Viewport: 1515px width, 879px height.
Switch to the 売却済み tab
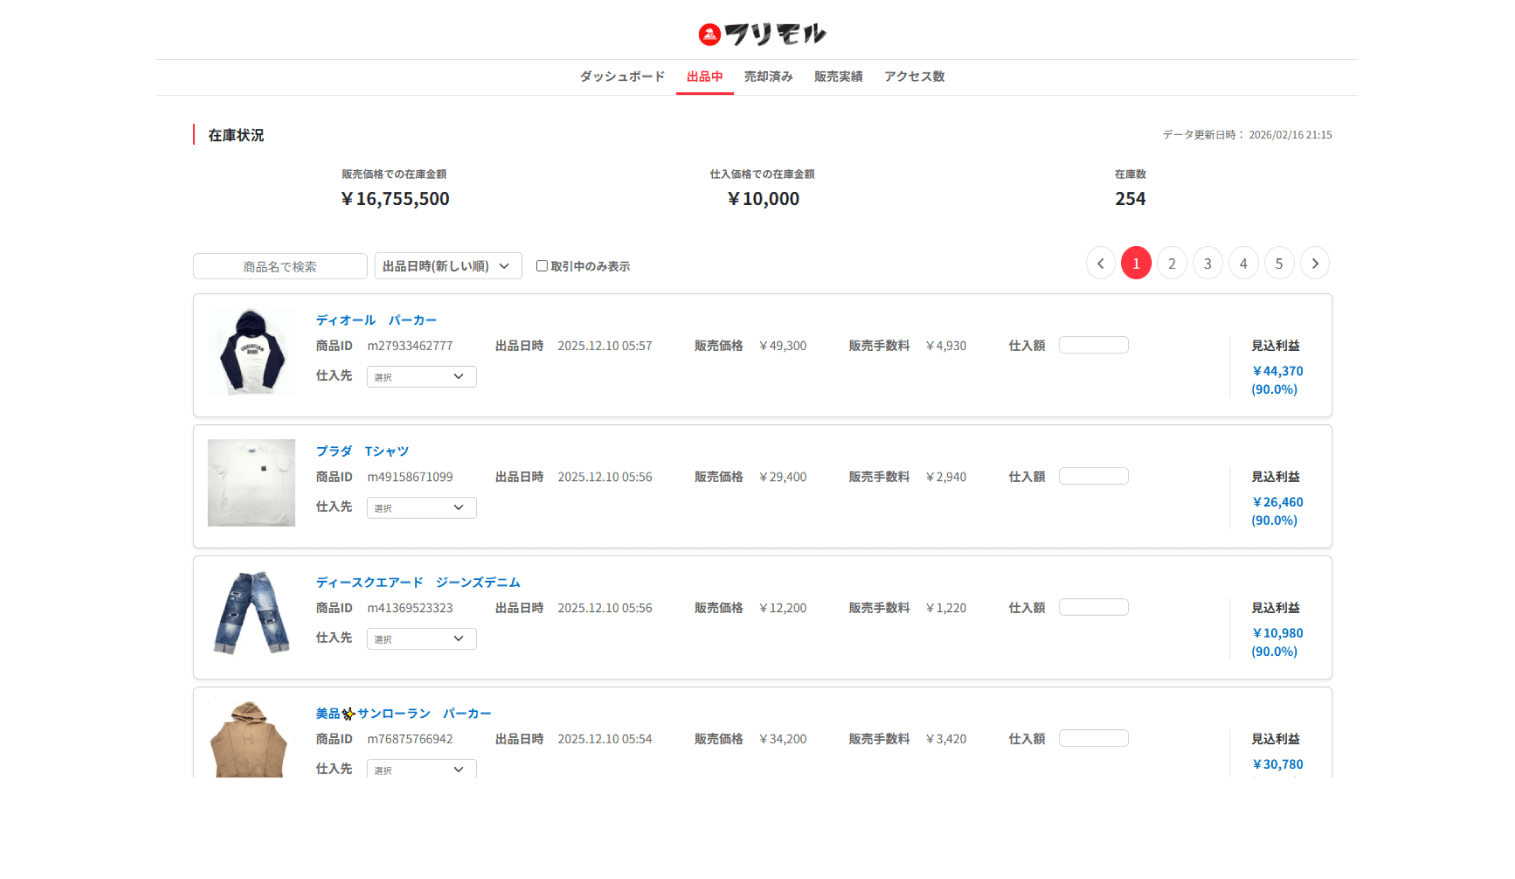point(768,77)
